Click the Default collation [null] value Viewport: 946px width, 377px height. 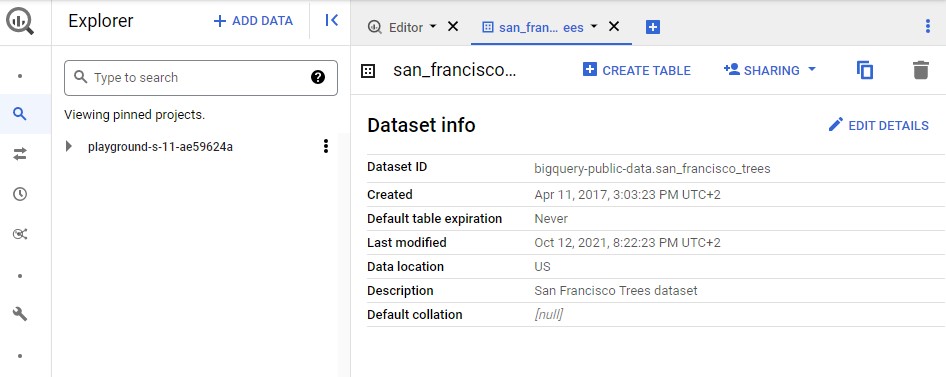tap(548, 315)
